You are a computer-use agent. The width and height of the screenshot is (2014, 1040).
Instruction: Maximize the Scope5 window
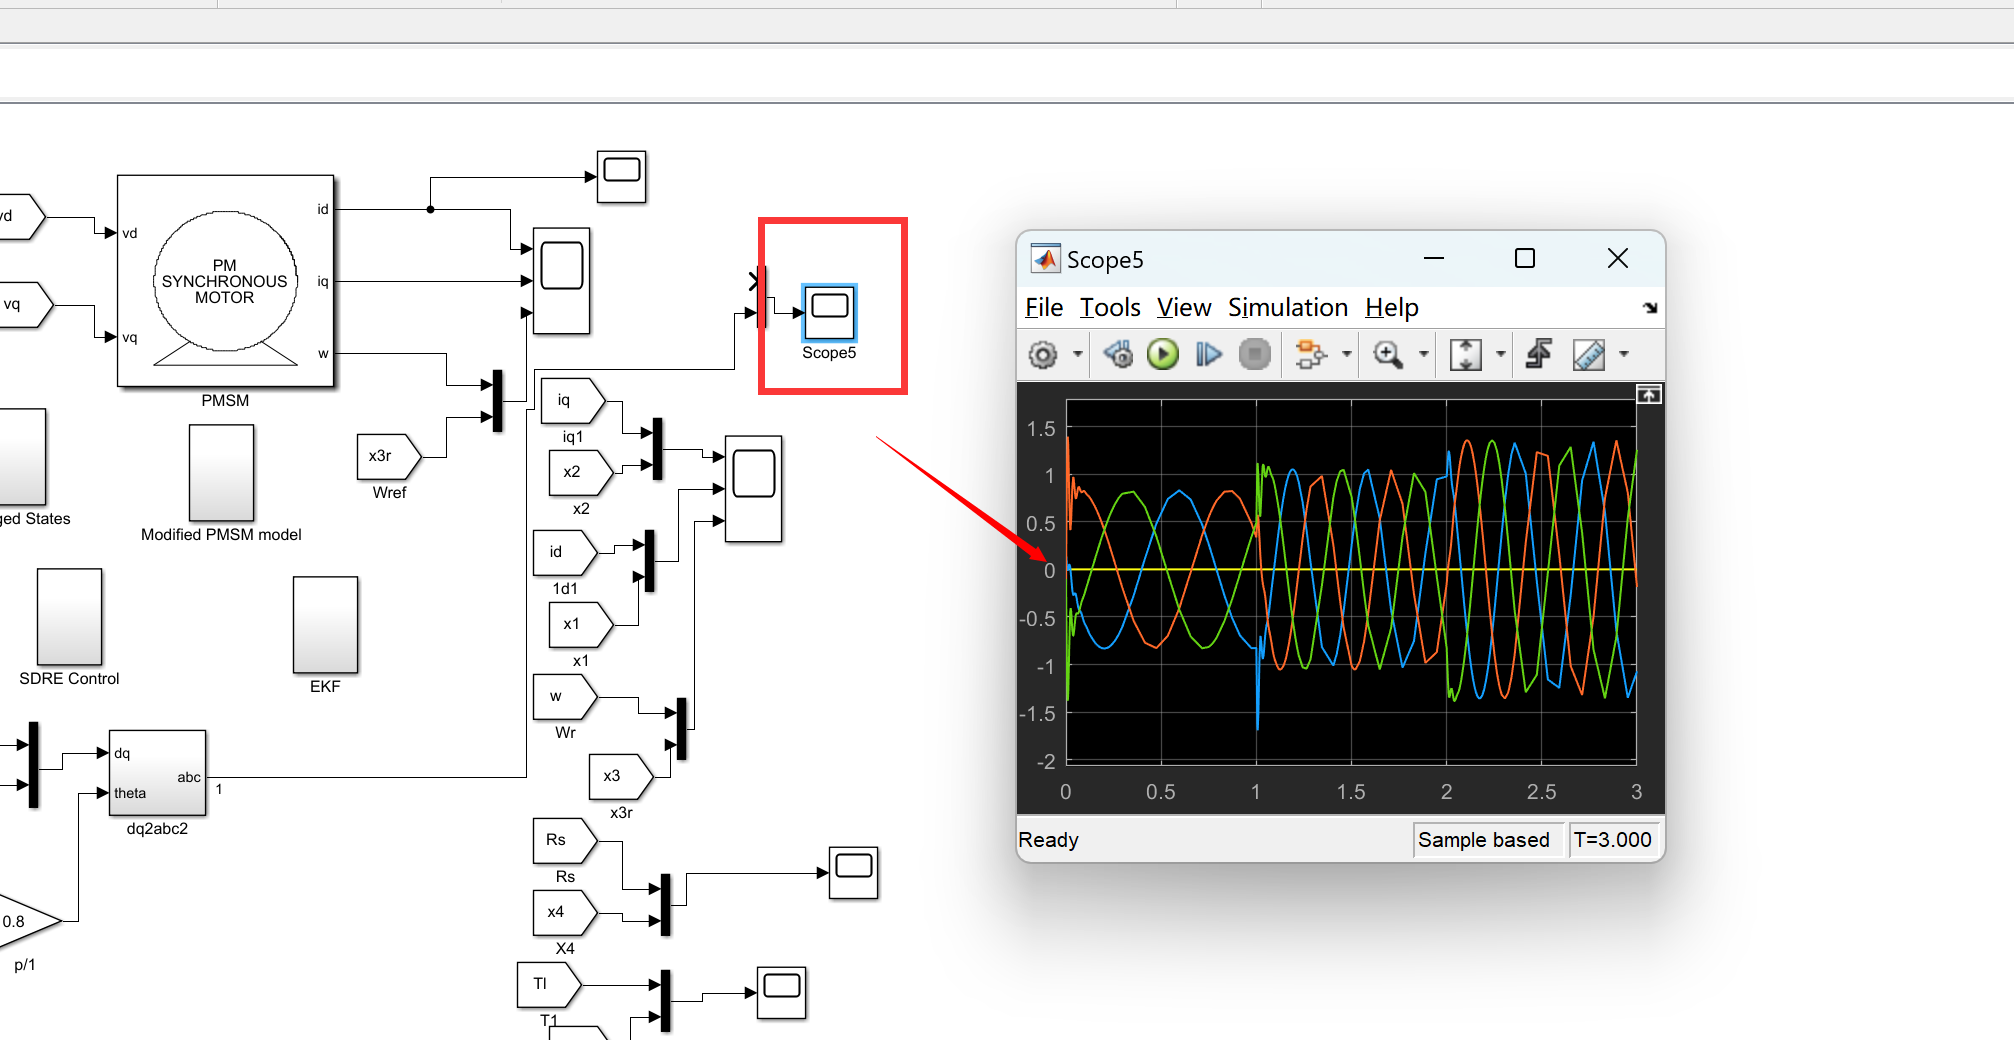coord(1525,259)
